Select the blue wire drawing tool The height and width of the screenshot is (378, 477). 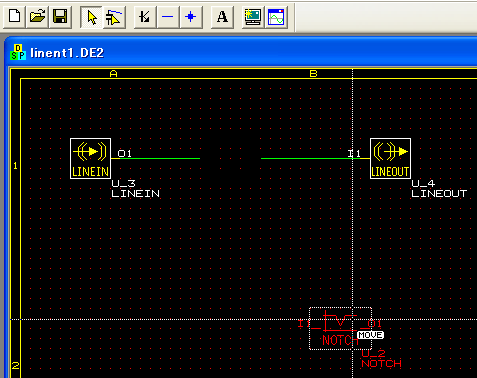click(168, 17)
